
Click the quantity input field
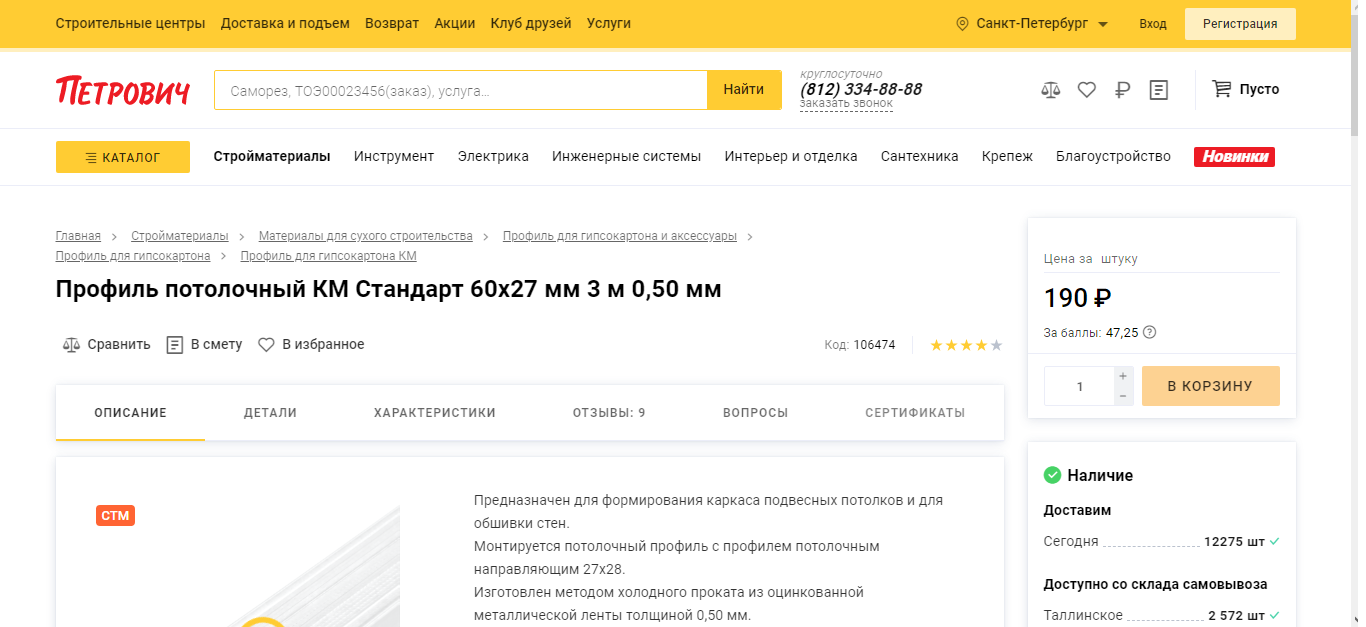click(1080, 386)
